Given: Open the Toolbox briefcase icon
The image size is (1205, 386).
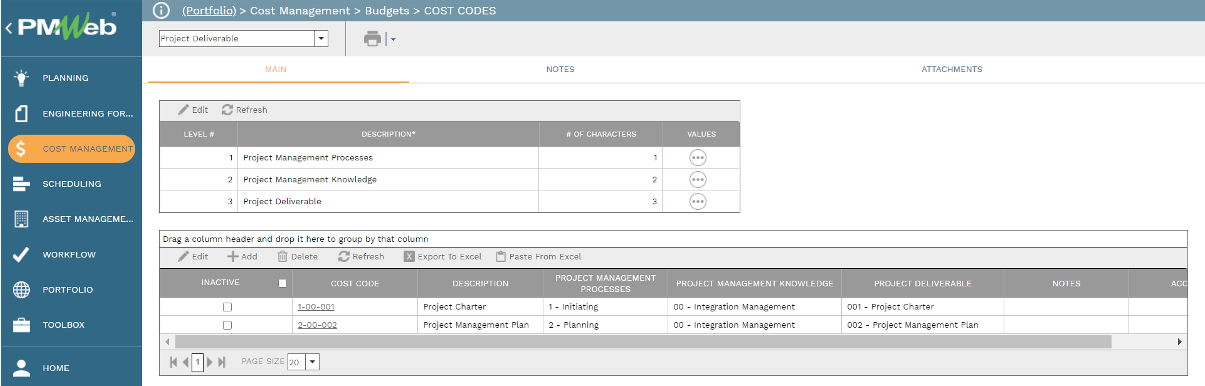Looking at the screenshot, I should 21,325.
